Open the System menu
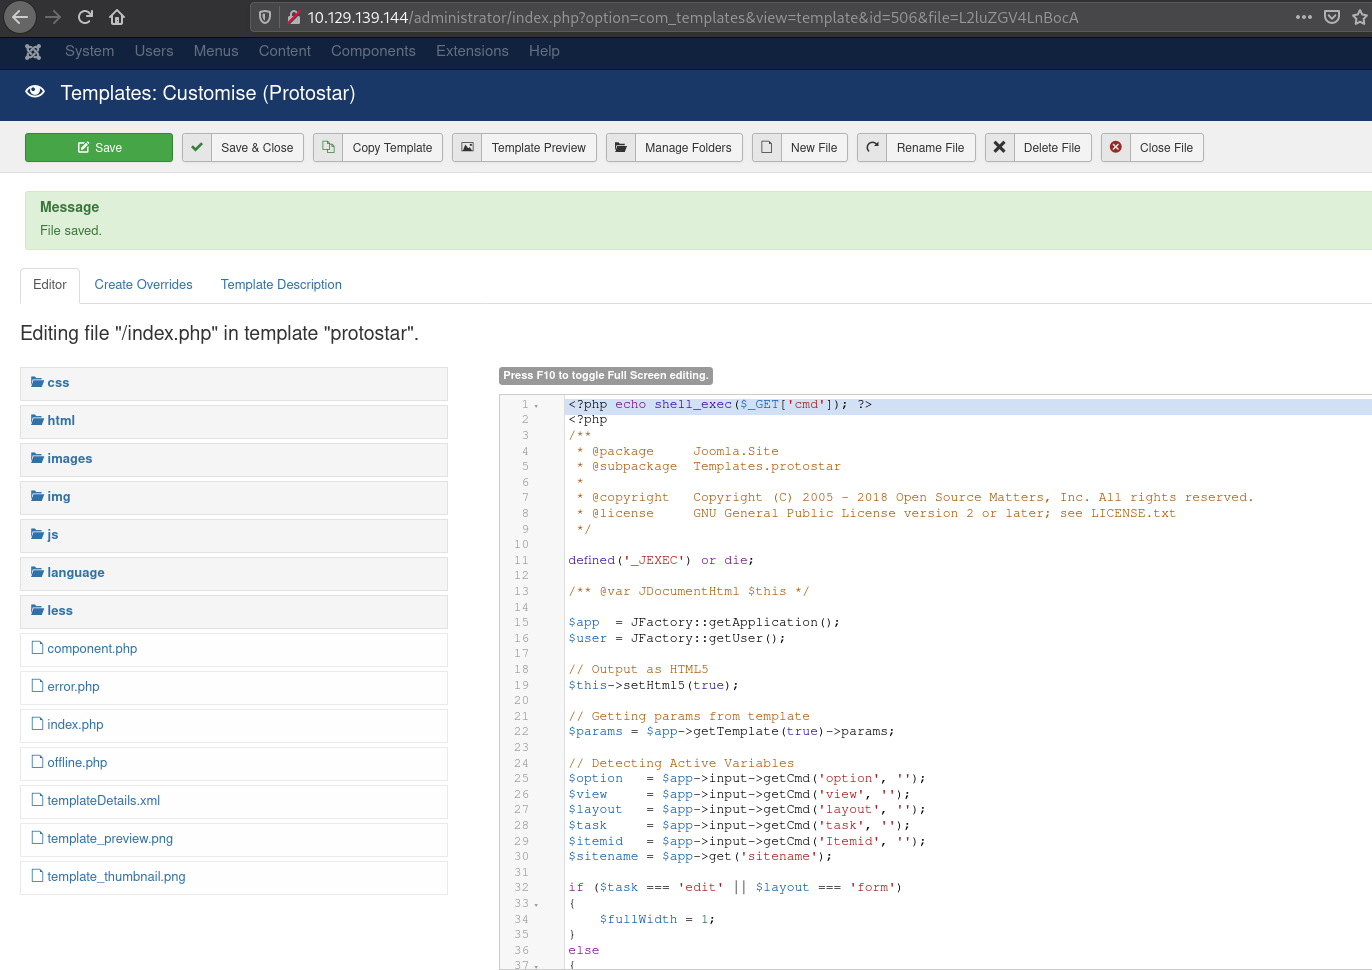This screenshot has width=1372, height=970. [89, 51]
